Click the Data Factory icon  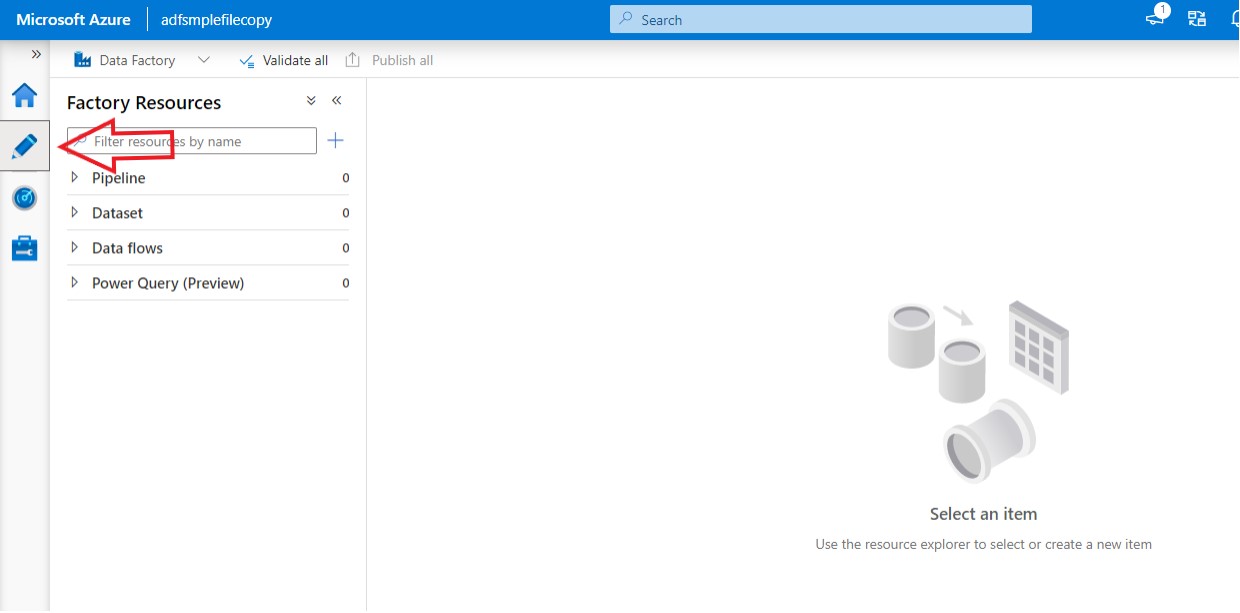click(83, 60)
